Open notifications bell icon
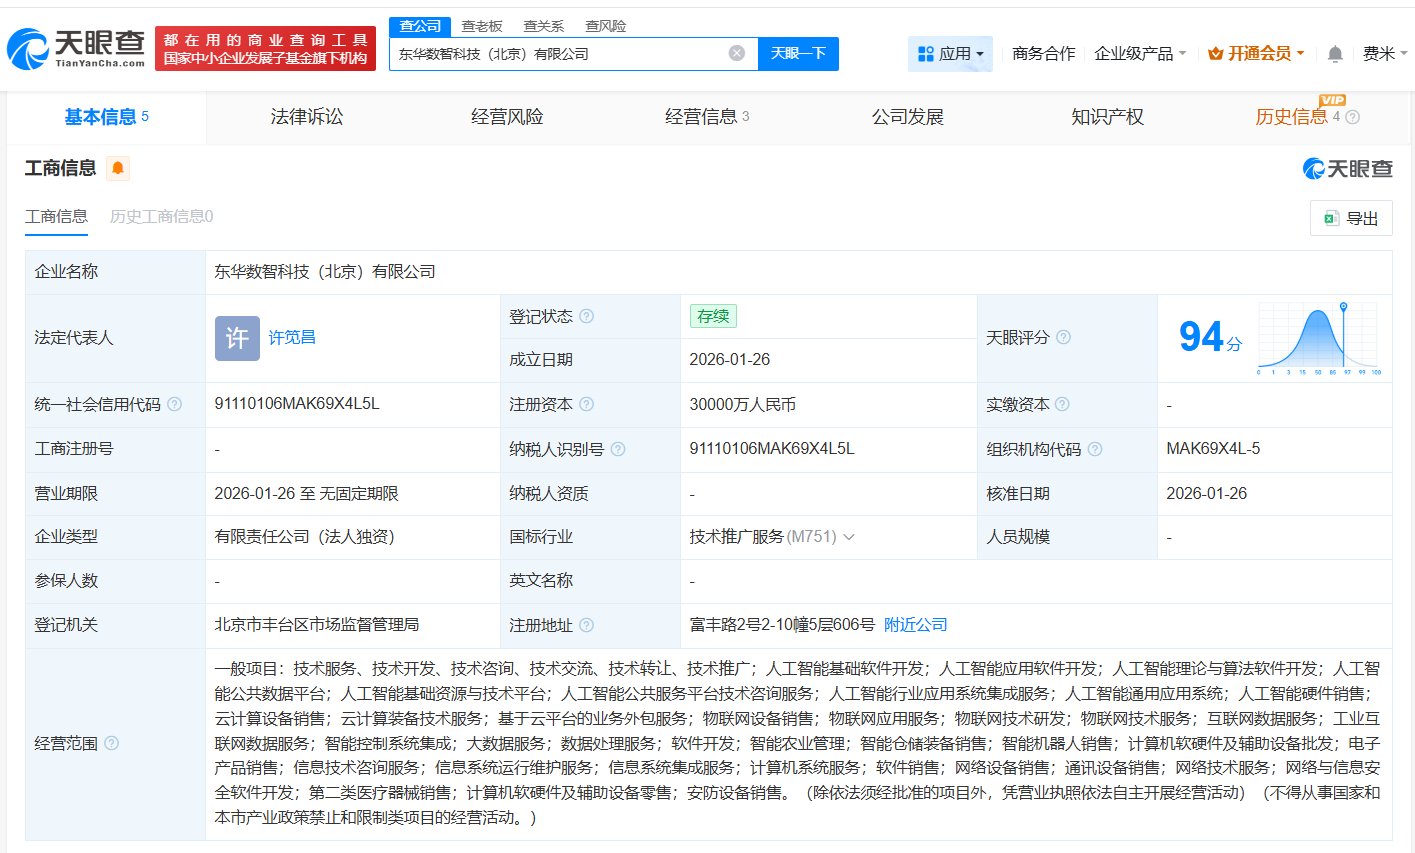1415x853 pixels. tap(1335, 54)
